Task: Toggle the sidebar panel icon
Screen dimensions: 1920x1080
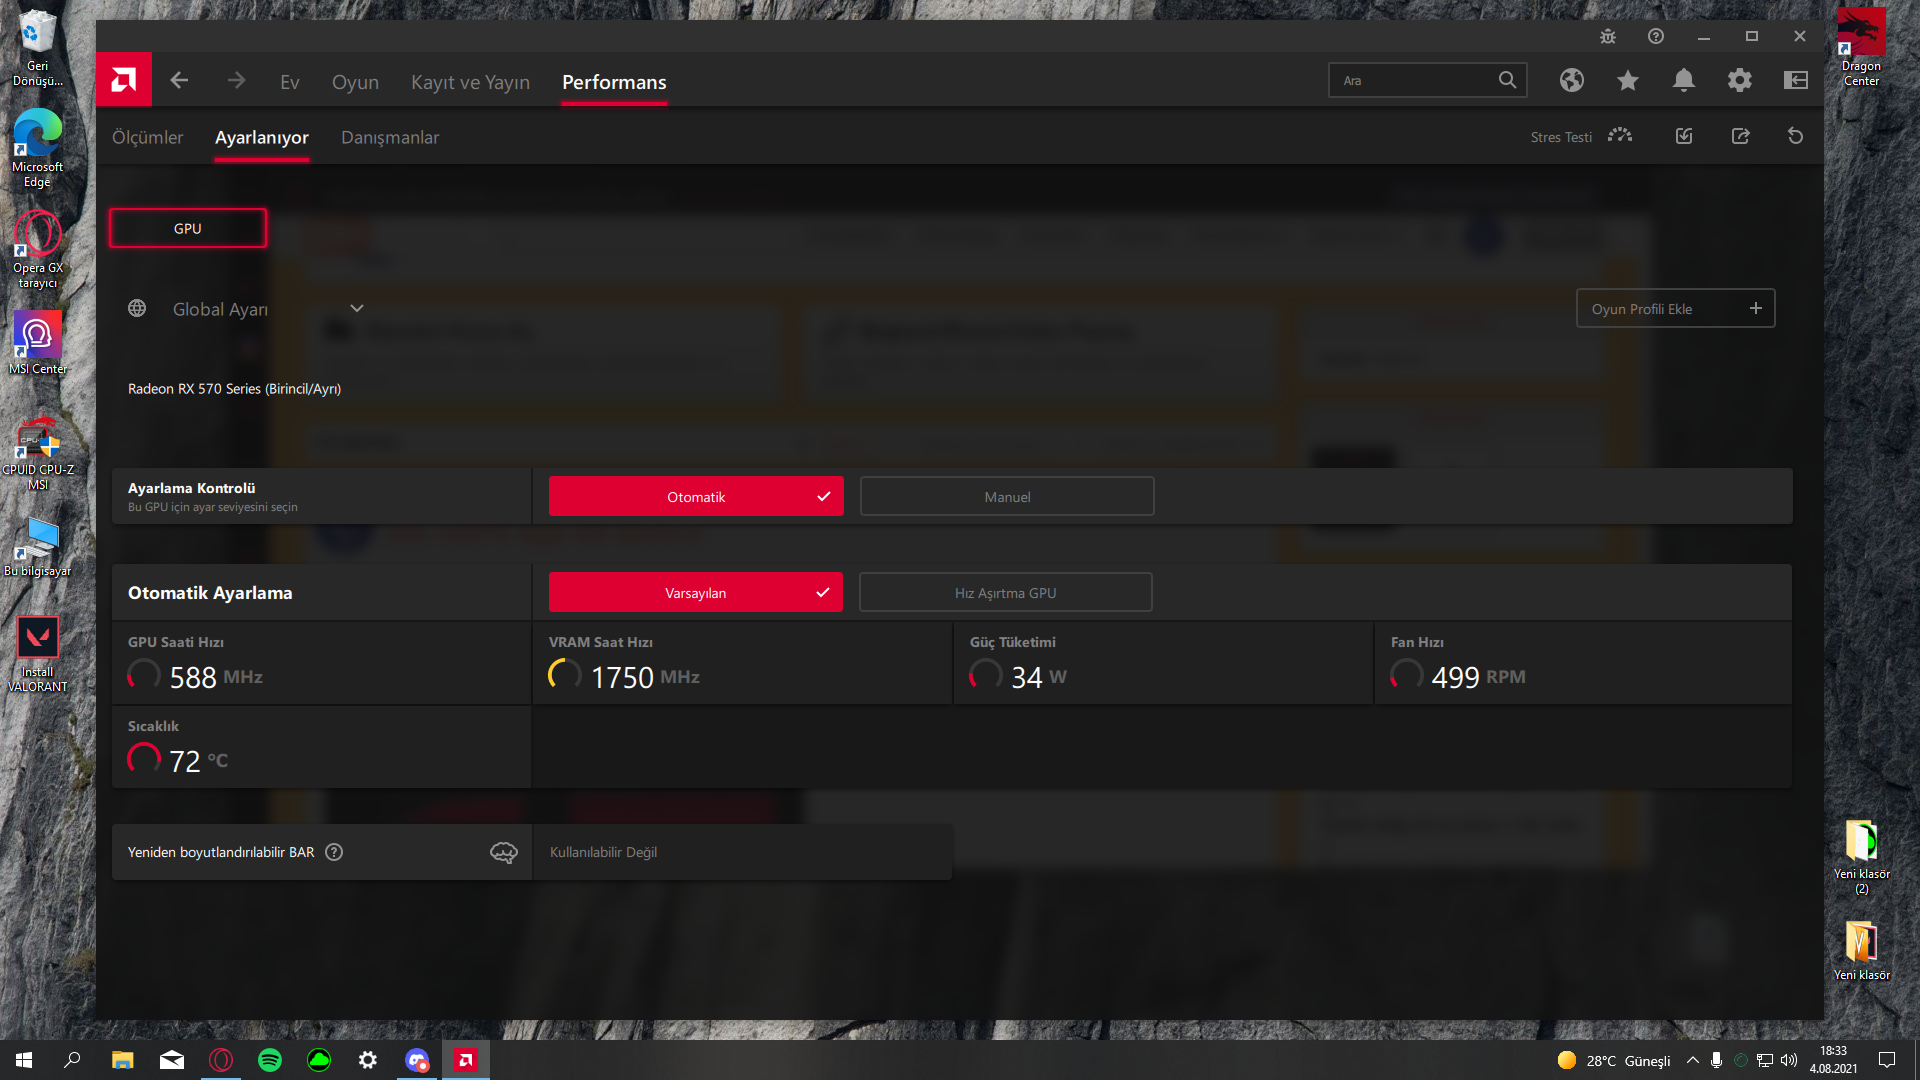Action: pyautogui.click(x=1795, y=81)
